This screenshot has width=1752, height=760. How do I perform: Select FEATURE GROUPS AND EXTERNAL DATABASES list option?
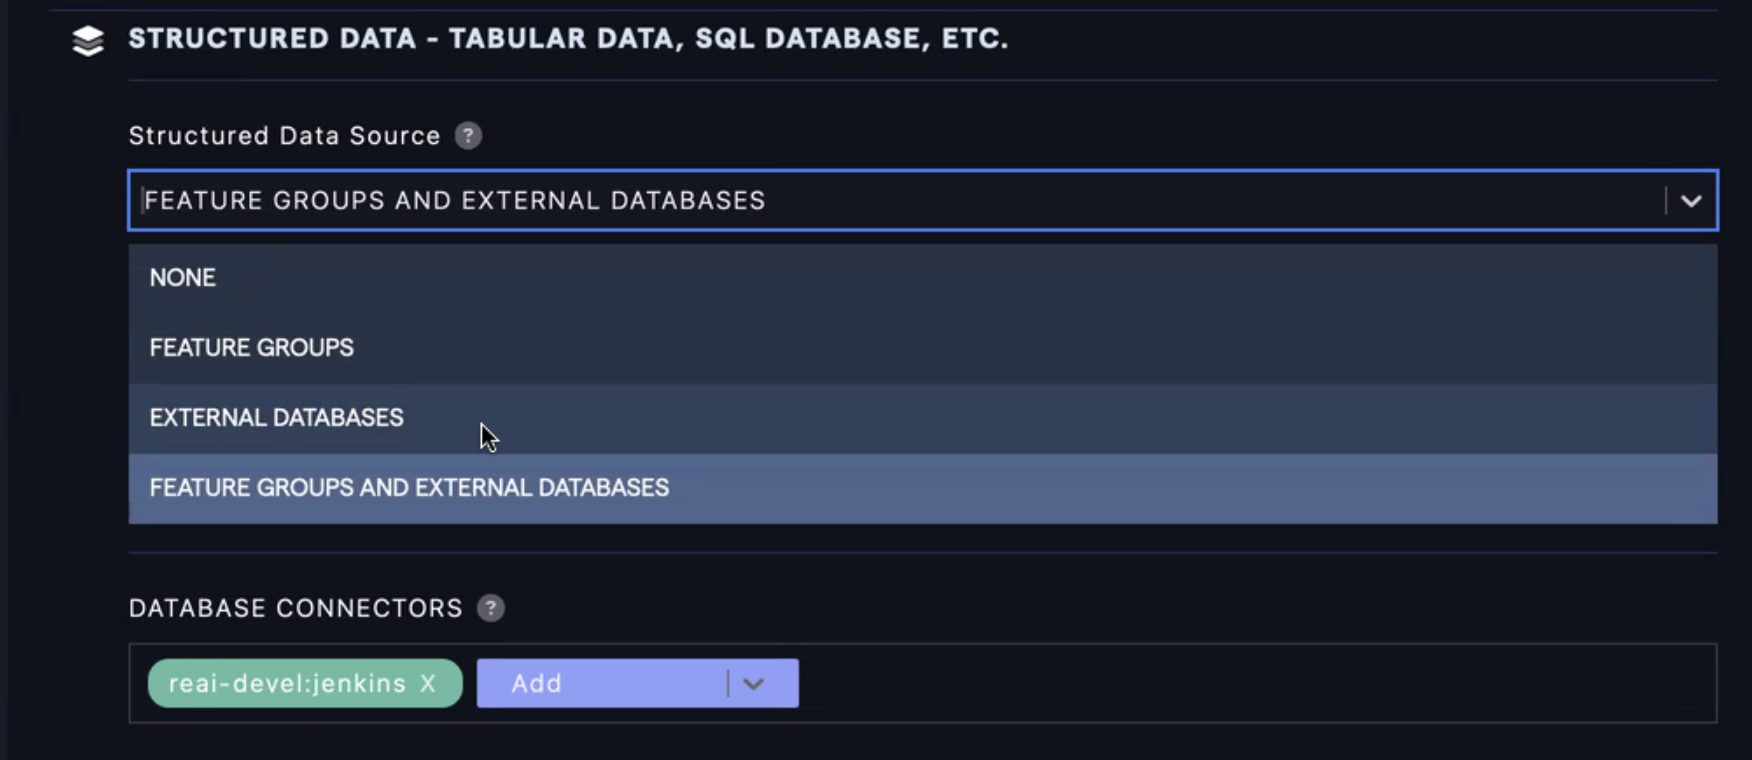[409, 488]
